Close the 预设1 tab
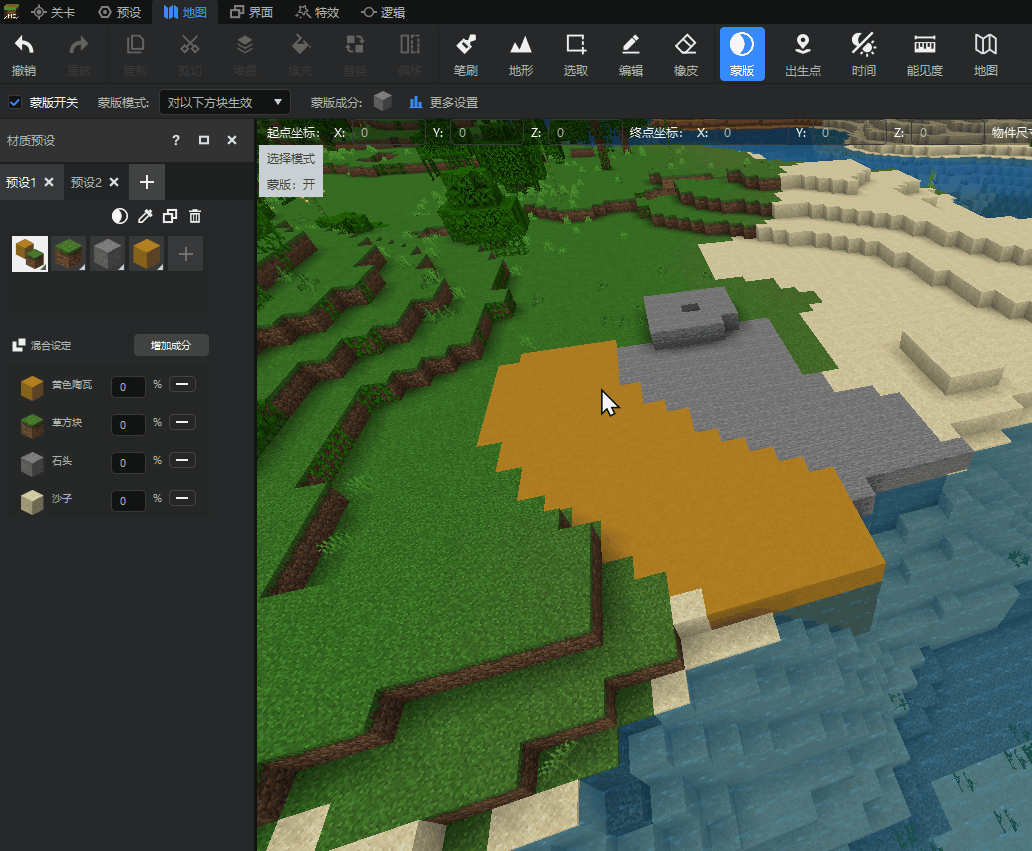 point(49,182)
